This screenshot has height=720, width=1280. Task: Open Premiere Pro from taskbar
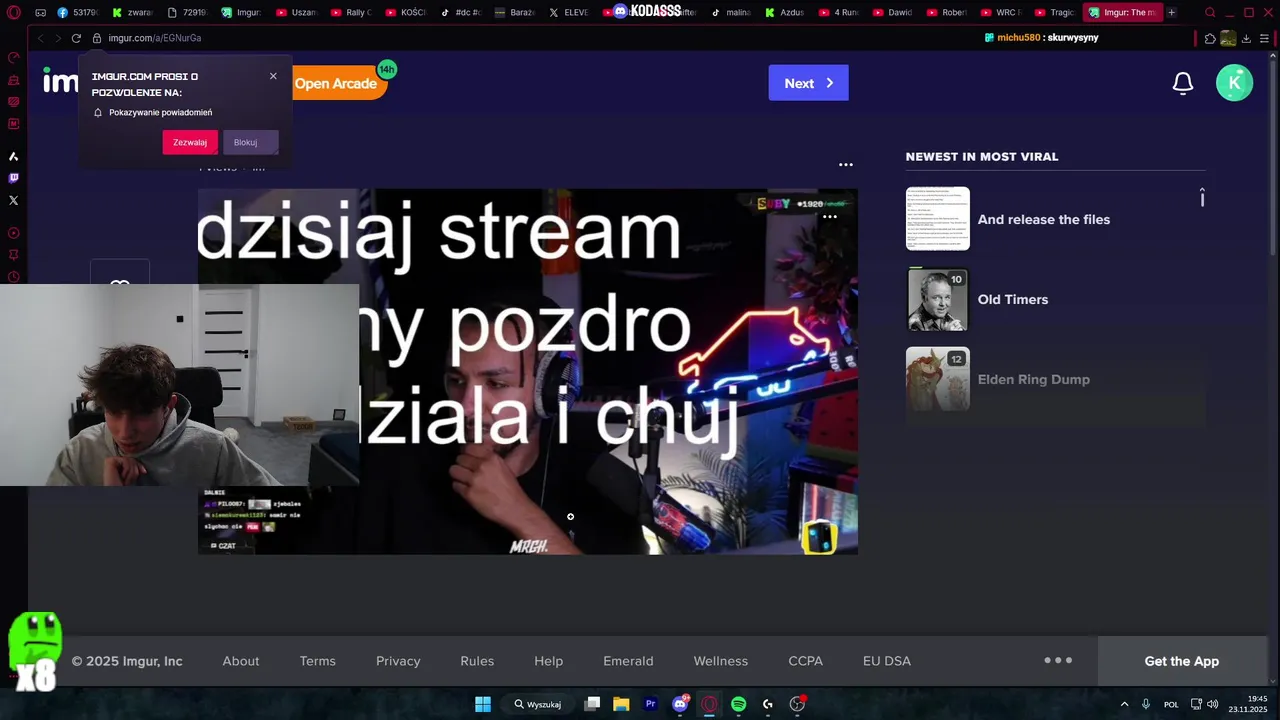click(x=651, y=704)
